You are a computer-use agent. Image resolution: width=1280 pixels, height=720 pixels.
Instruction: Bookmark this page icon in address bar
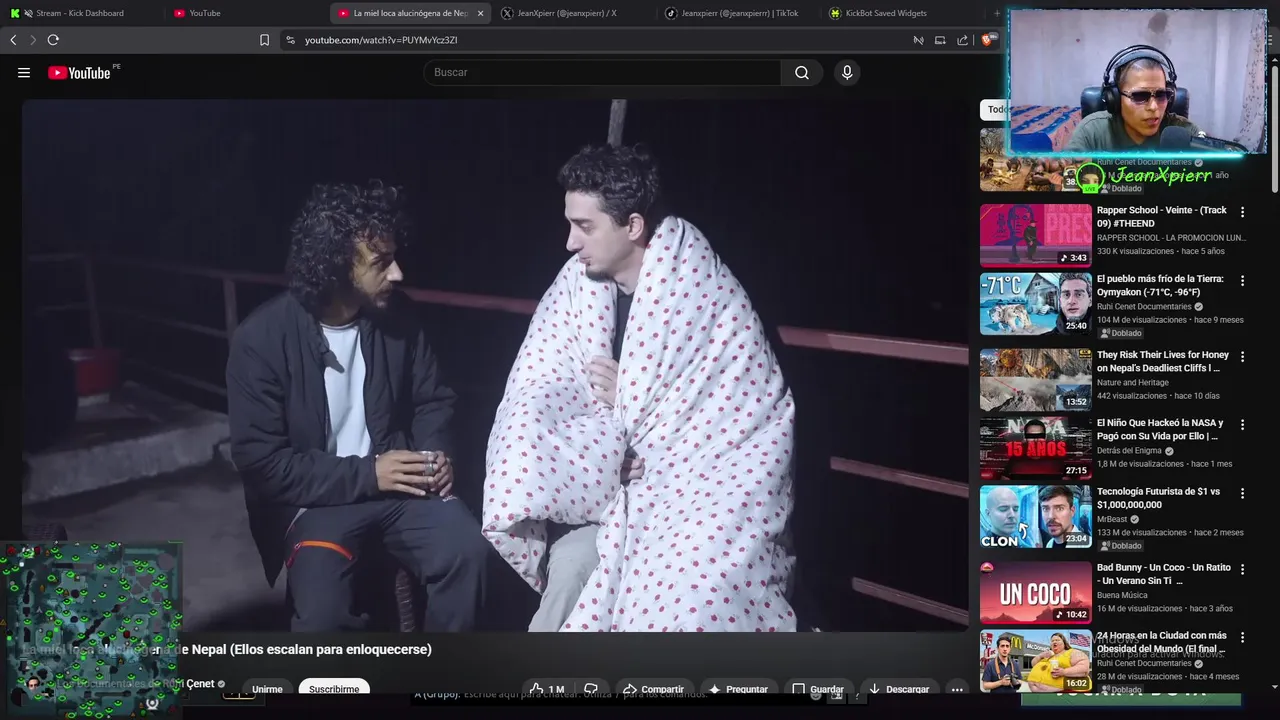coord(264,40)
